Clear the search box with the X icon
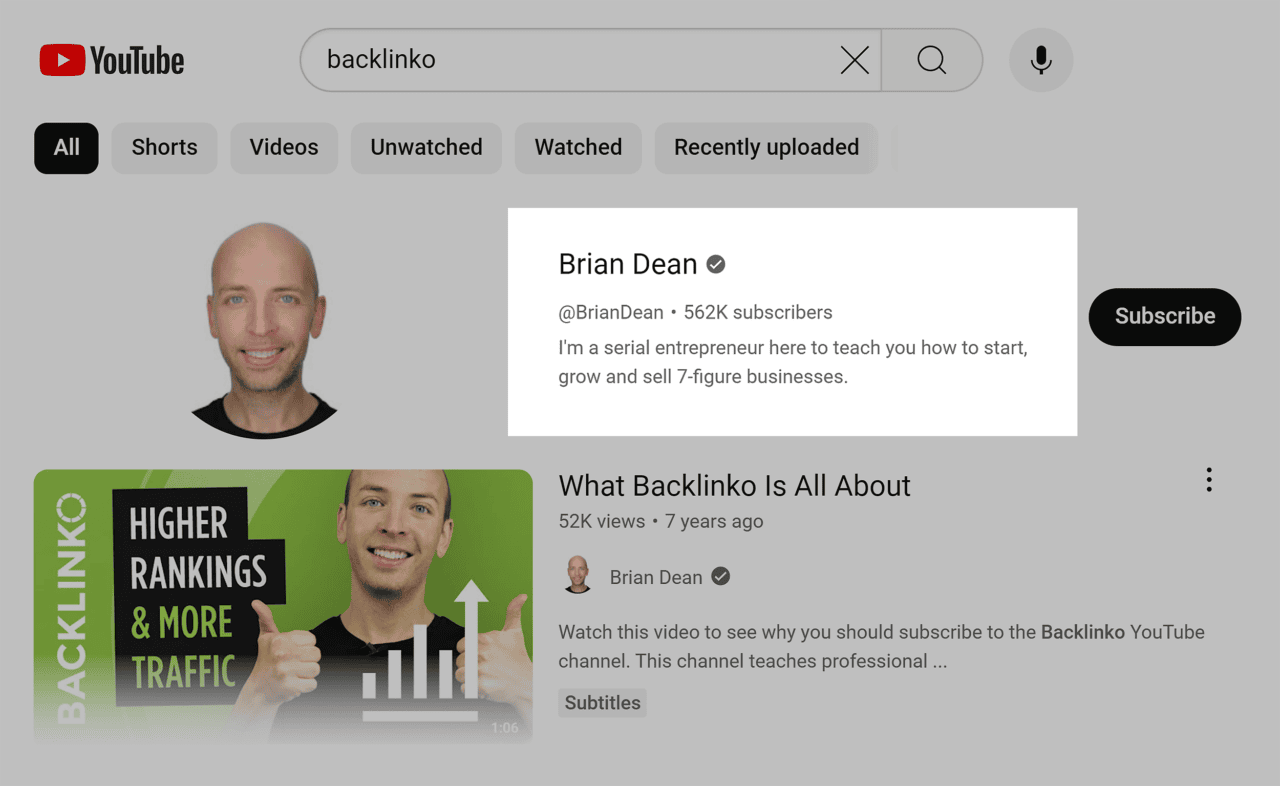This screenshot has height=786, width=1280. click(x=855, y=60)
